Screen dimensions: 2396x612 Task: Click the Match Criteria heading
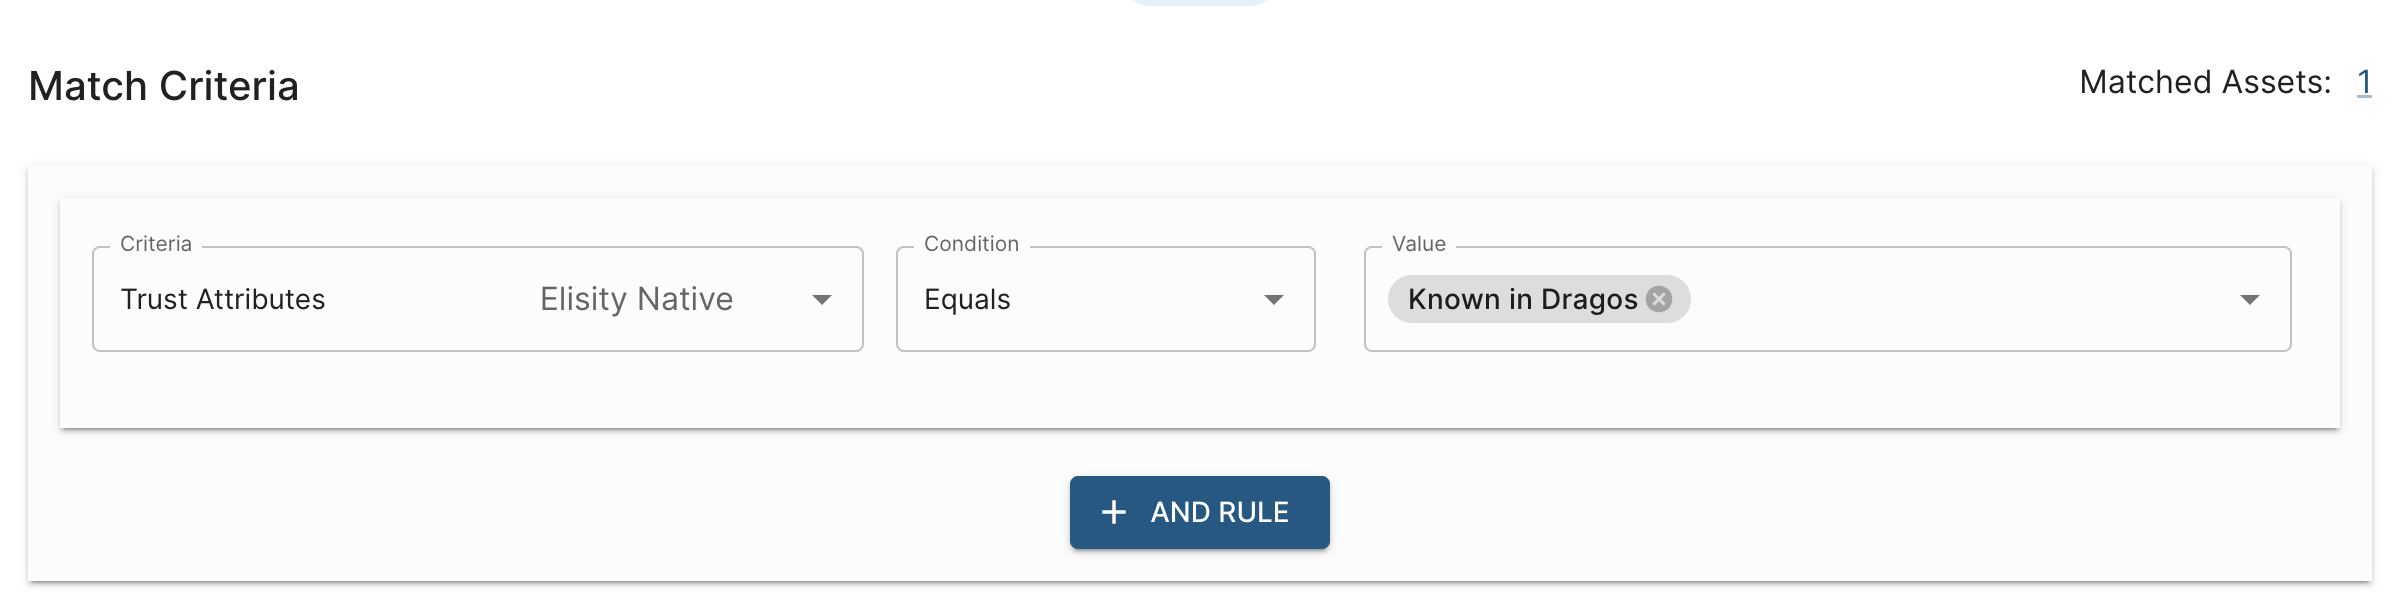pyautogui.click(x=164, y=86)
